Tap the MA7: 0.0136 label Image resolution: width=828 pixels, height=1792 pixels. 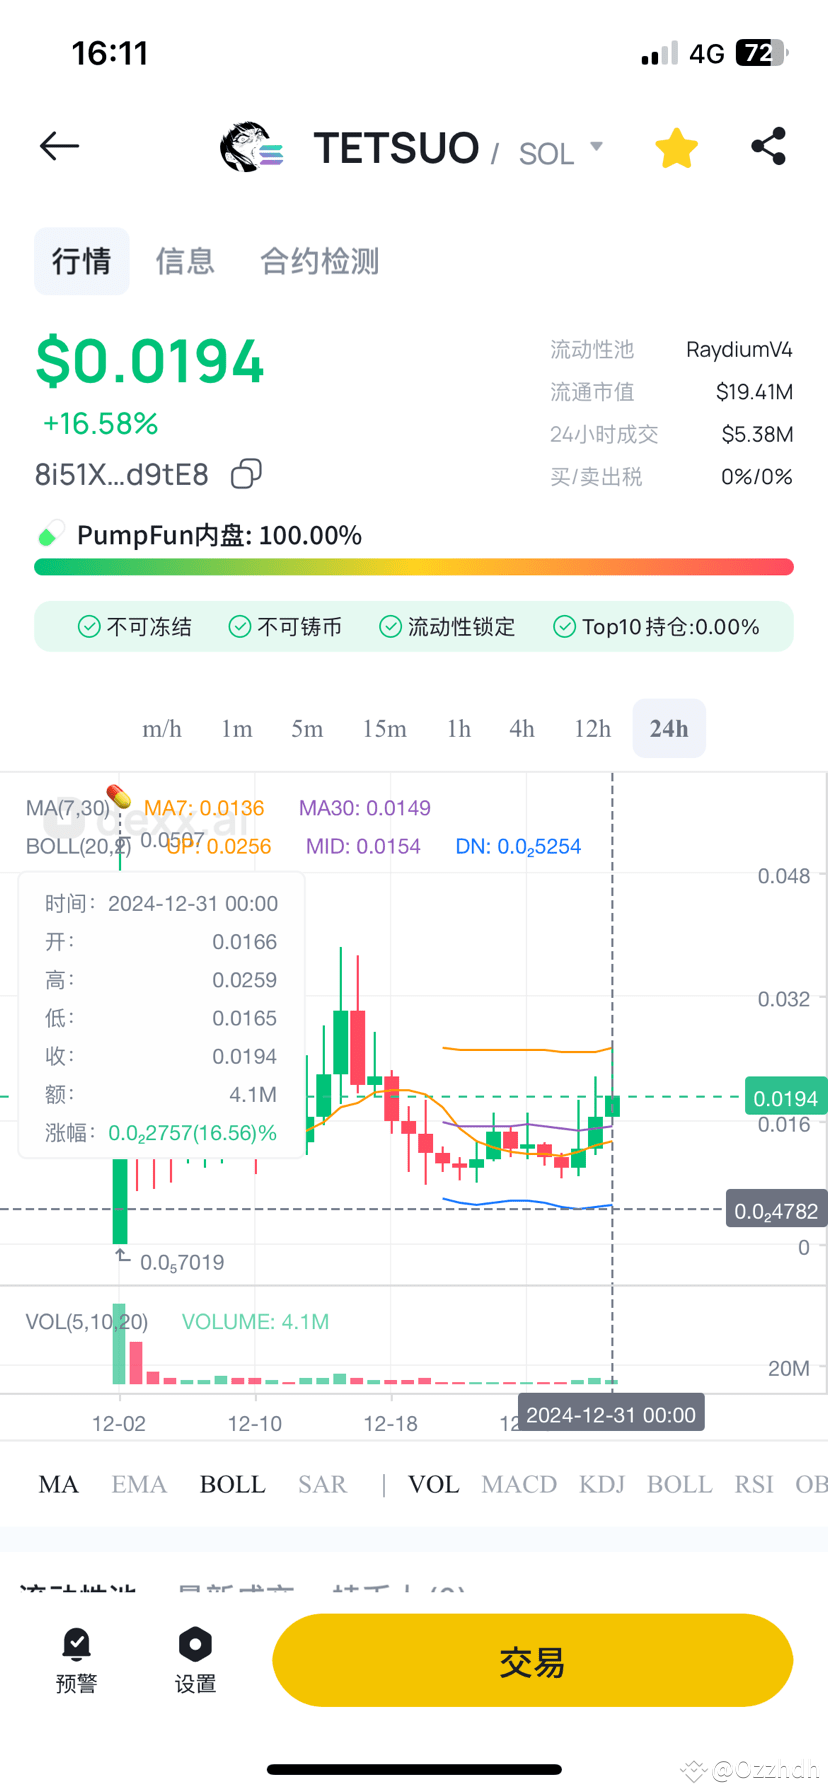(x=204, y=808)
